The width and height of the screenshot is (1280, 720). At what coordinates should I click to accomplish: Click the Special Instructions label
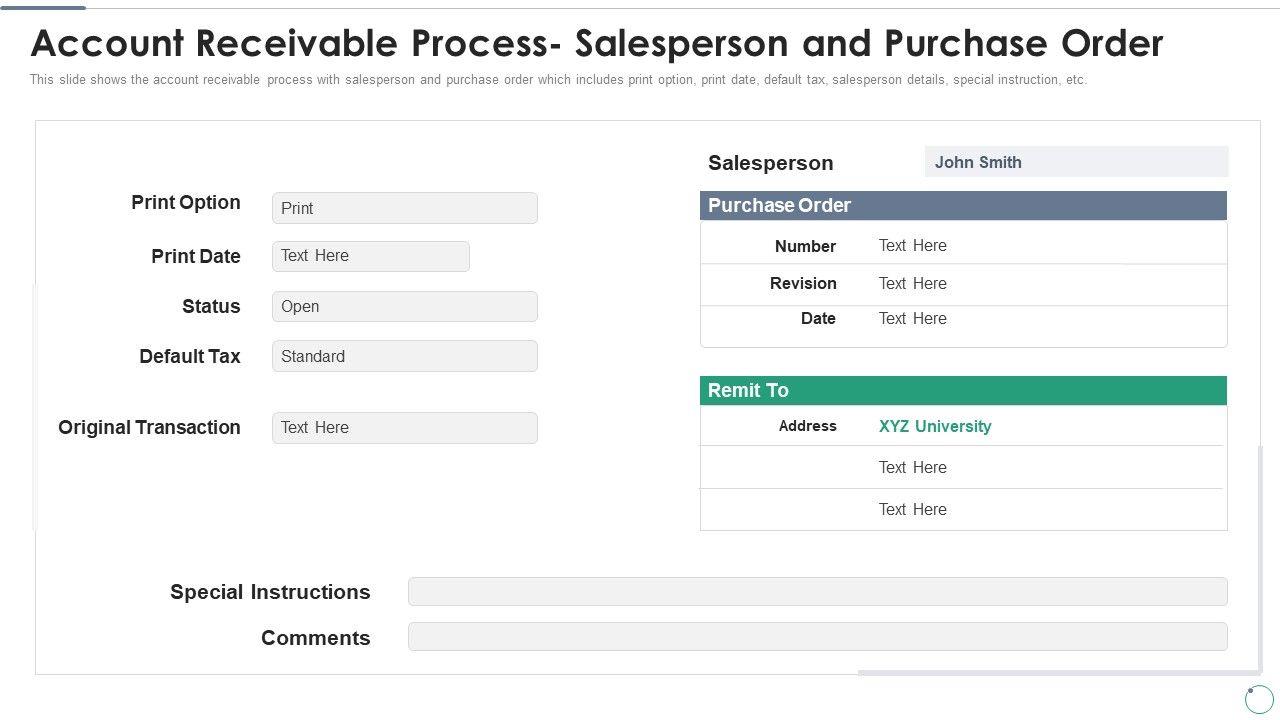pyautogui.click(x=270, y=592)
